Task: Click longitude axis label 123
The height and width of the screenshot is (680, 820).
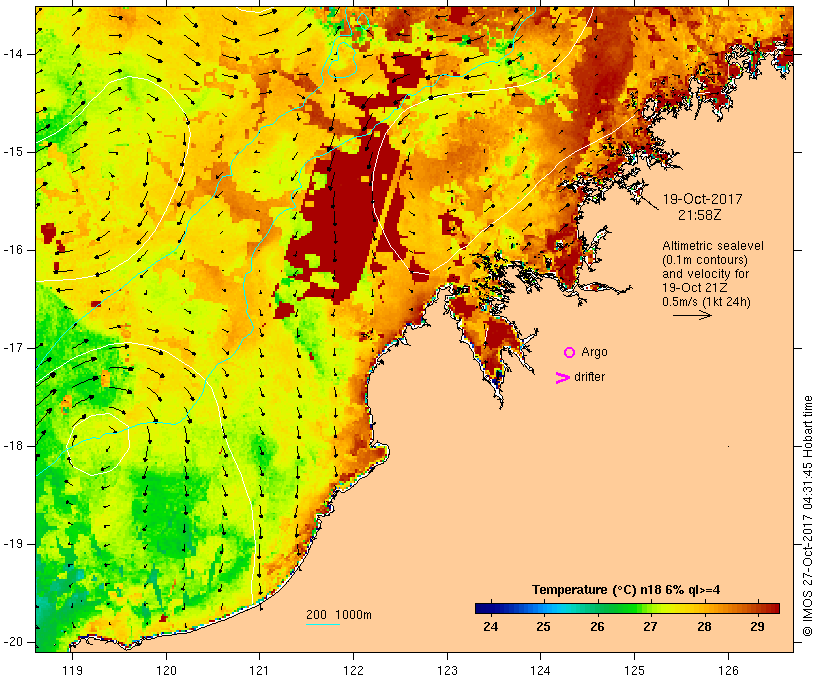Action: tap(447, 671)
